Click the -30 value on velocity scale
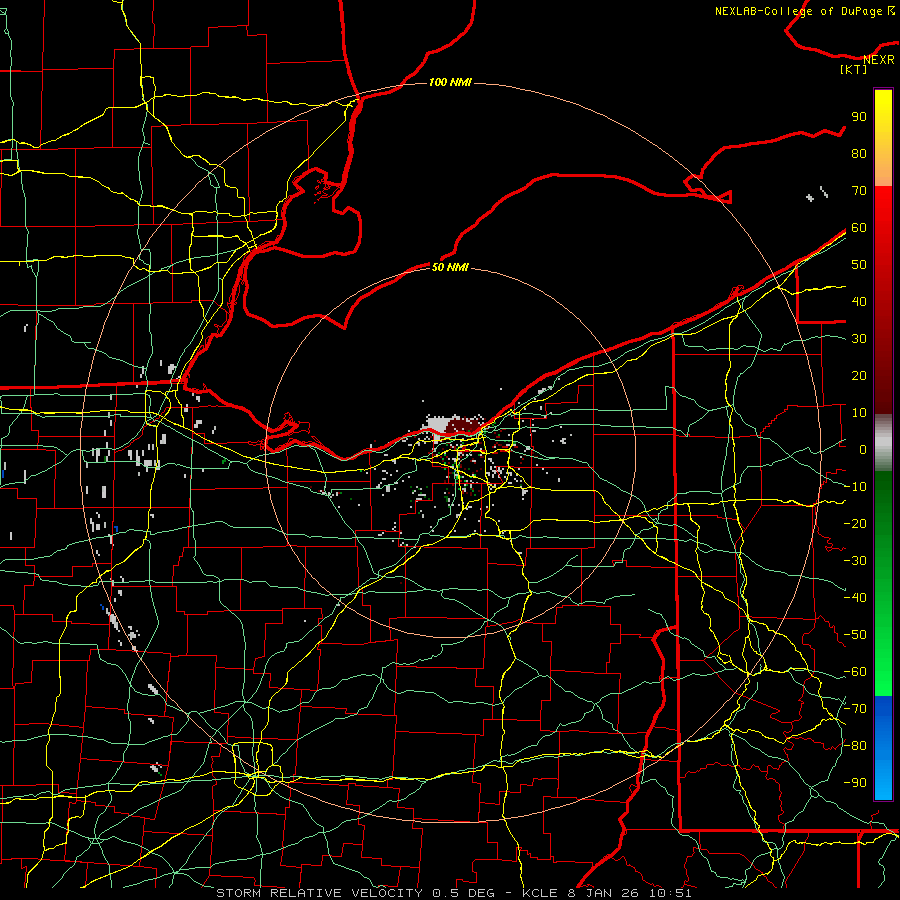 [855, 561]
